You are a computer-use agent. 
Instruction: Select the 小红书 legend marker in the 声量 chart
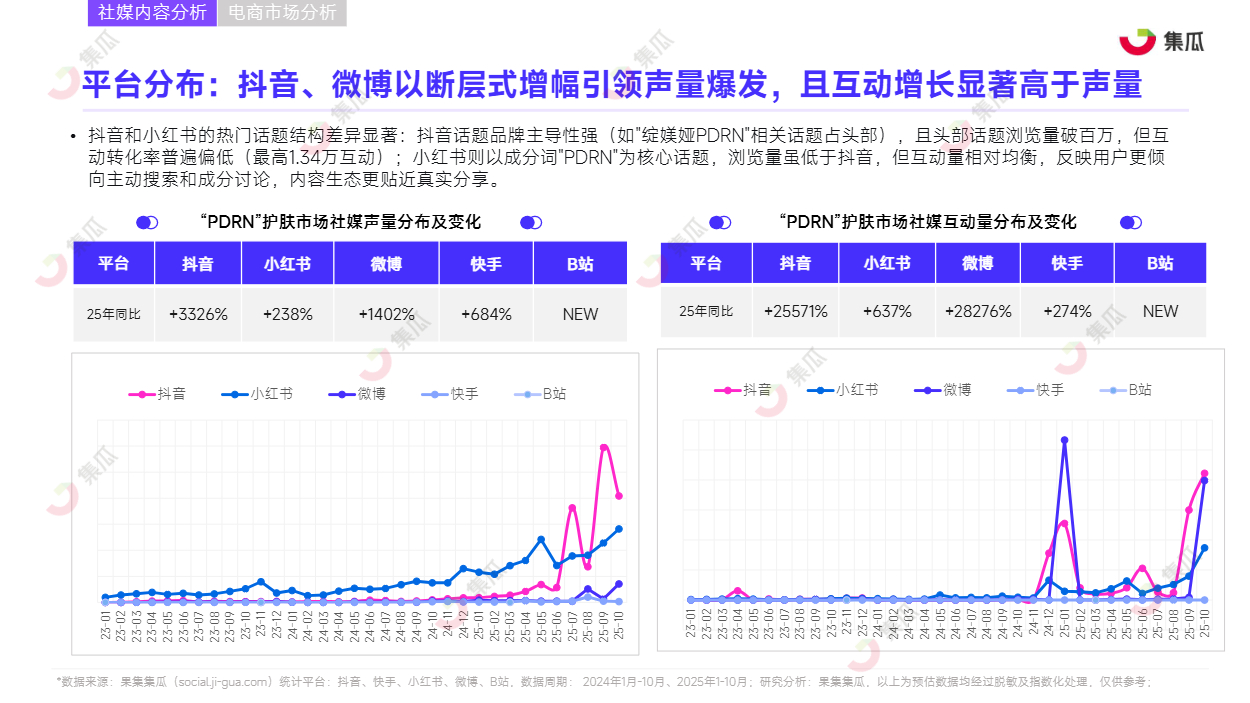(235, 394)
